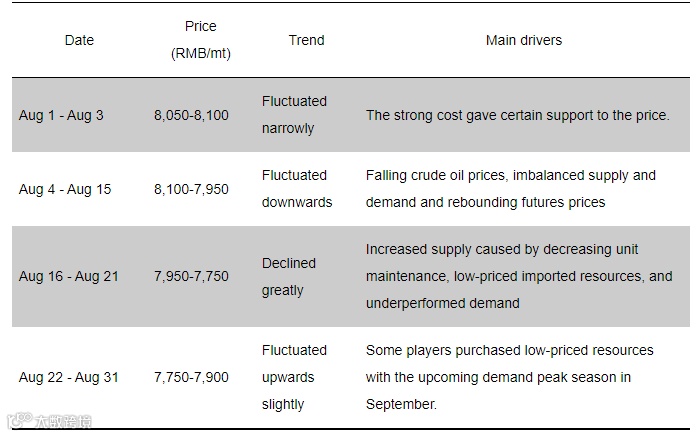Click the 7,950-7,750 price cell
Viewport: 696px width, 436px height.
[191, 276]
